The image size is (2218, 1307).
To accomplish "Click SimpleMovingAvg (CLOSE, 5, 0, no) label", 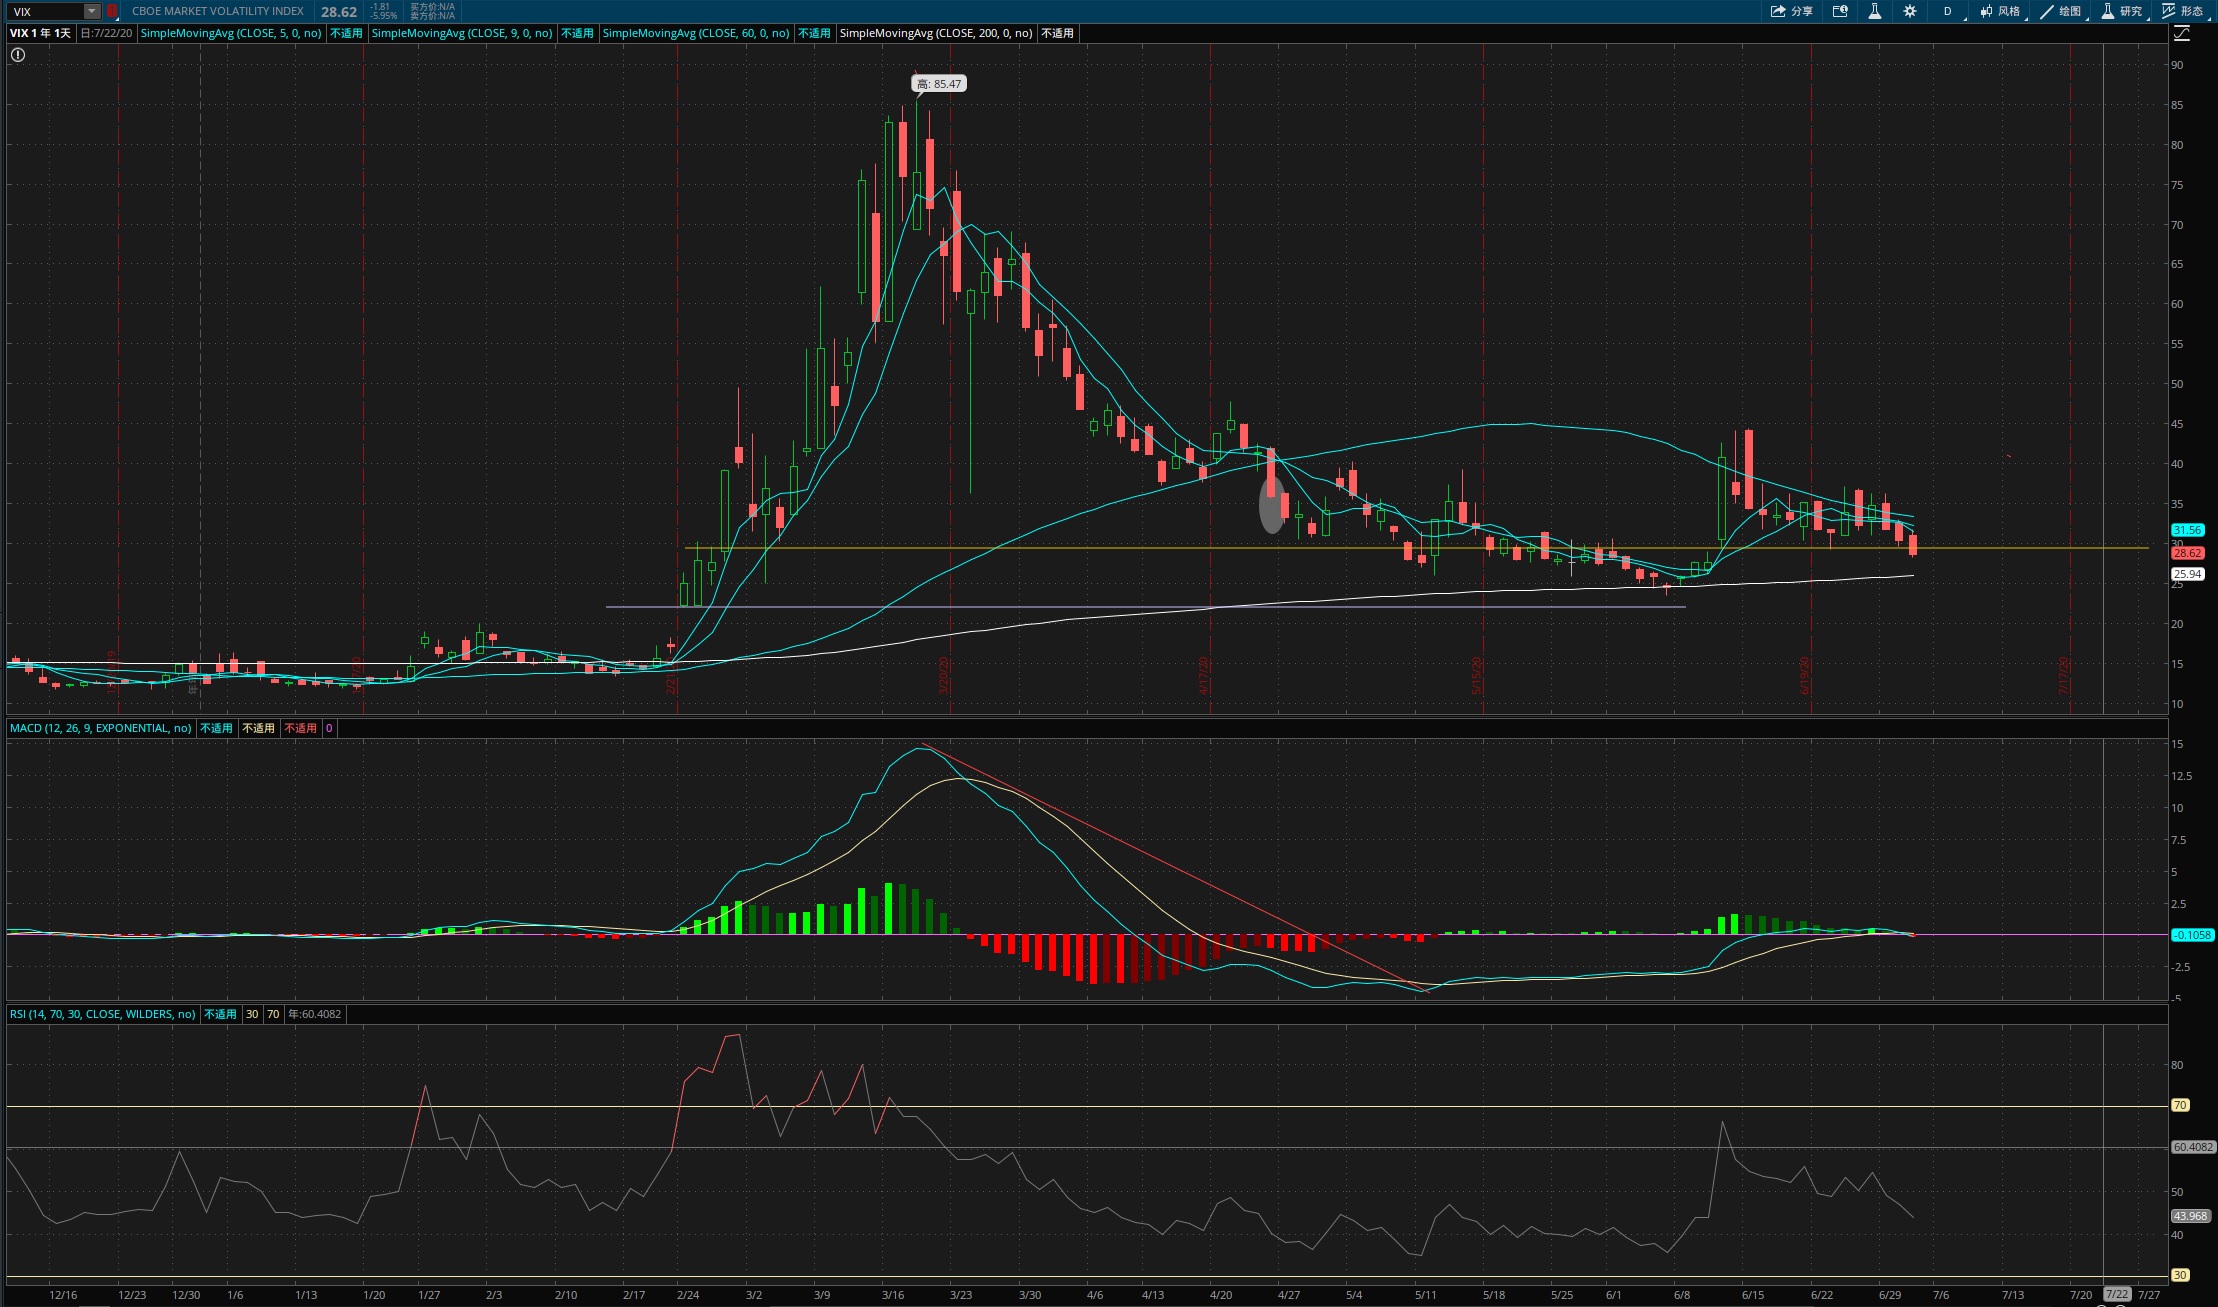I will click(x=231, y=33).
